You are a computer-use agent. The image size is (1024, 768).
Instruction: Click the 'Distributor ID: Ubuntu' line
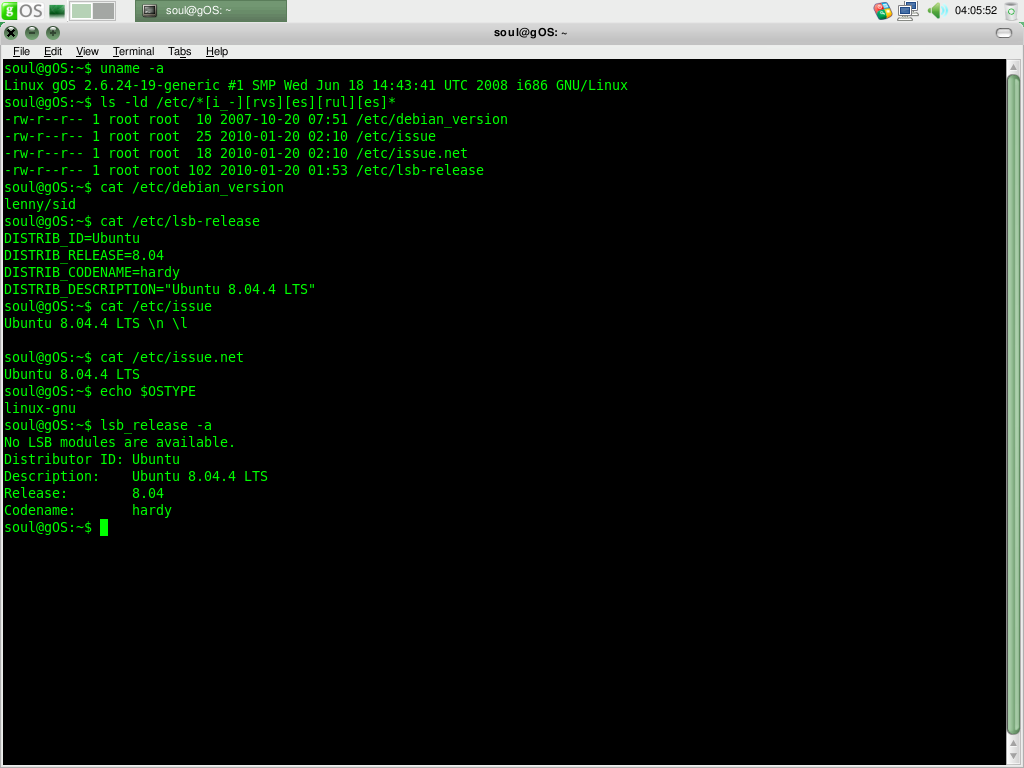click(92, 459)
